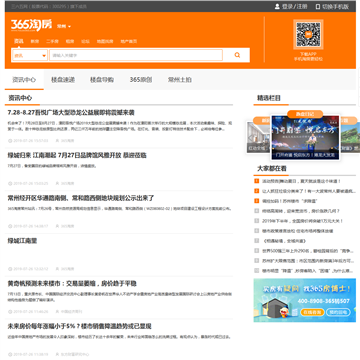Click the author icon under the 黄奇帆 article

pyautogui.click(x=57, y=312)
